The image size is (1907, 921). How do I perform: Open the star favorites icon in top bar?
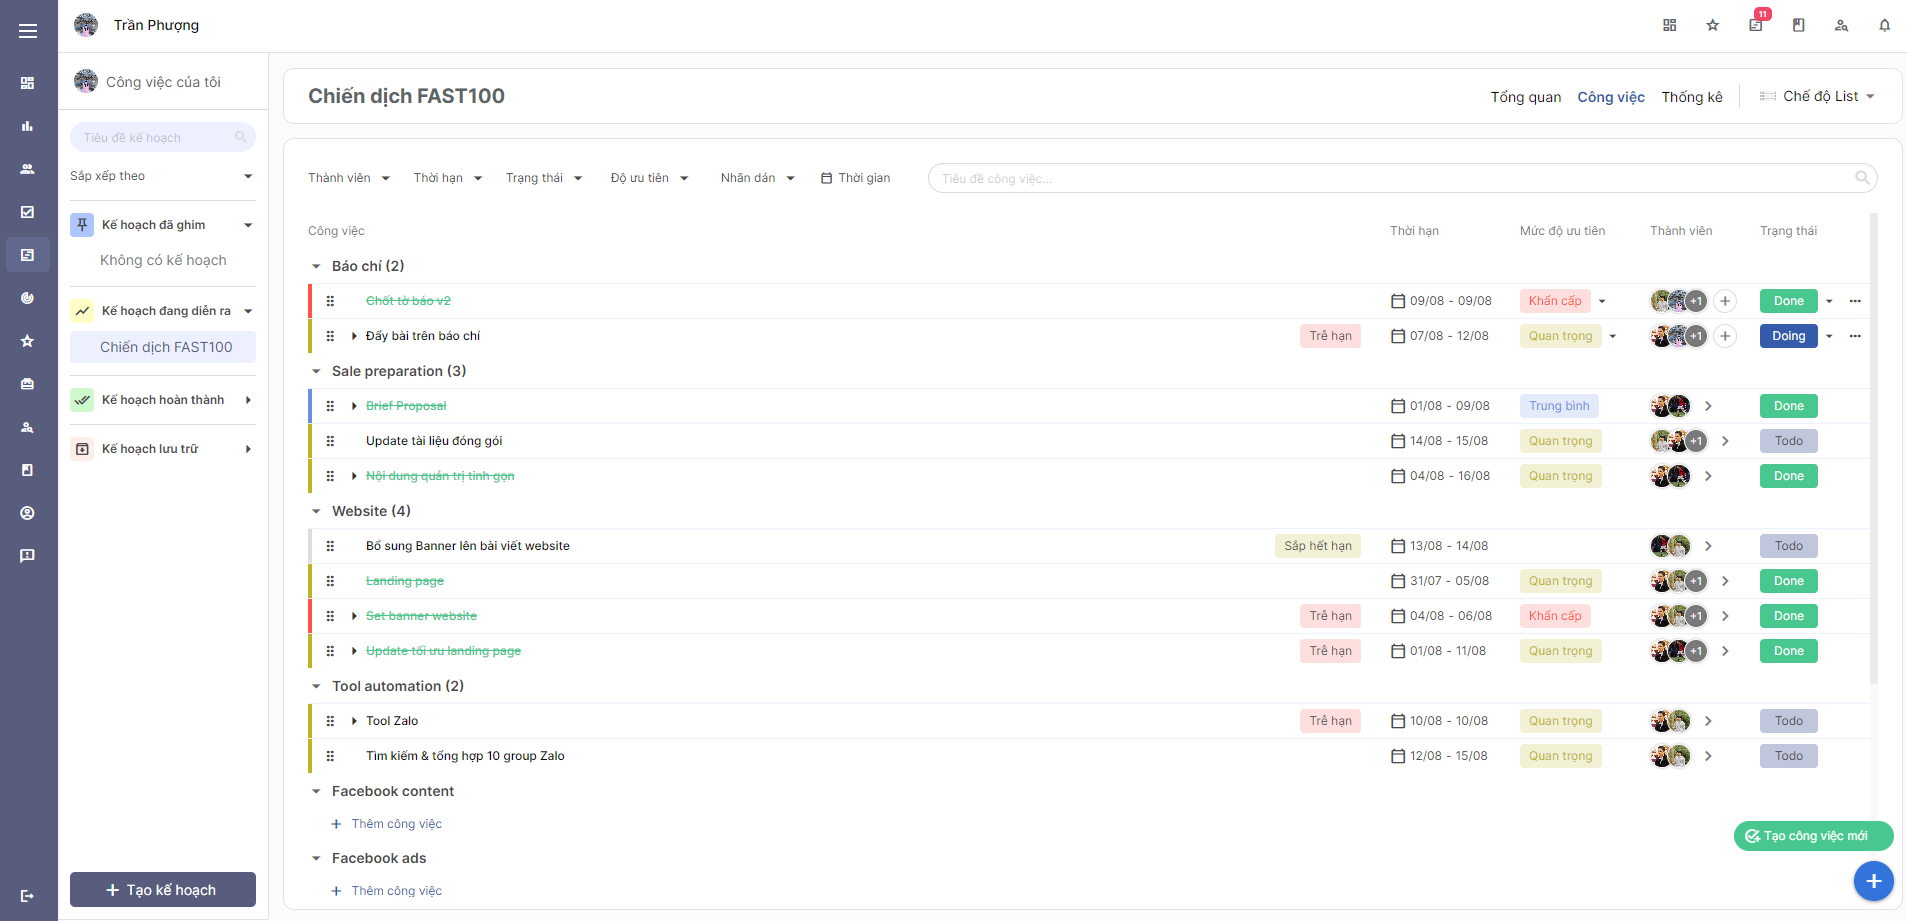[1712, 25]
